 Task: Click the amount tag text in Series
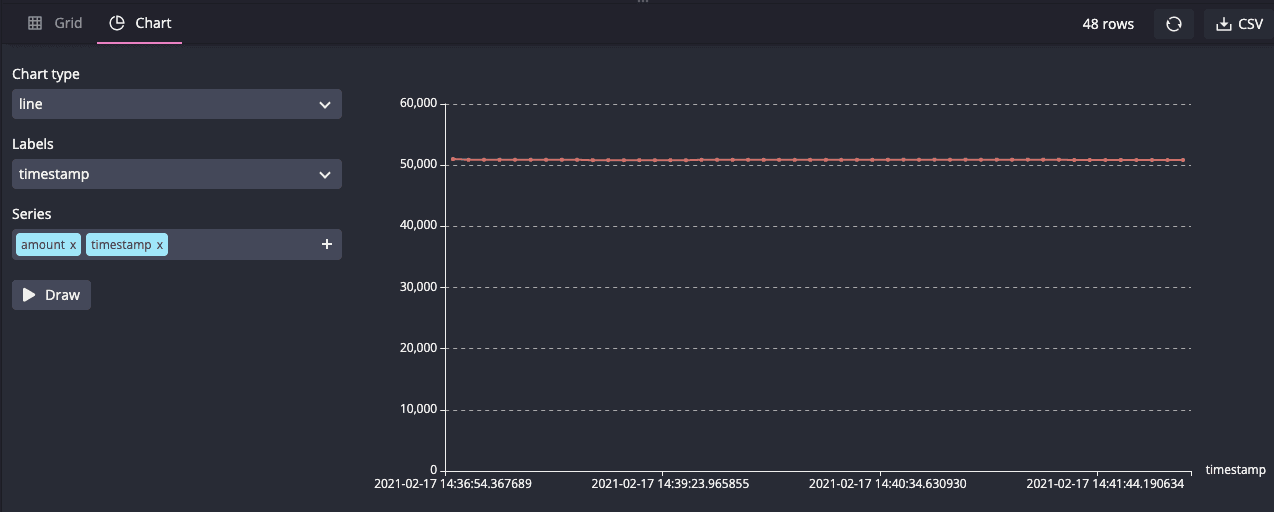coord(42,245)
